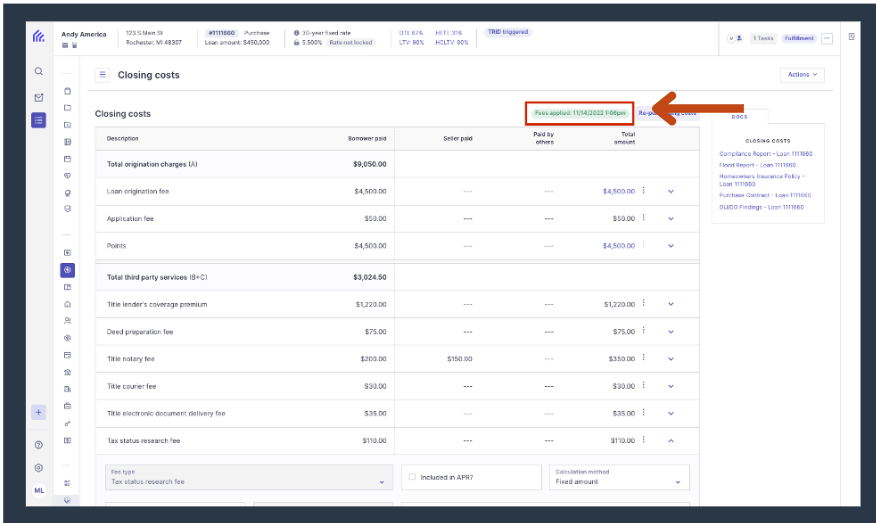Click the phone icon under Andy America
Image resolution: width=876 pixels, height=523 pixels.
coord(74,45)
